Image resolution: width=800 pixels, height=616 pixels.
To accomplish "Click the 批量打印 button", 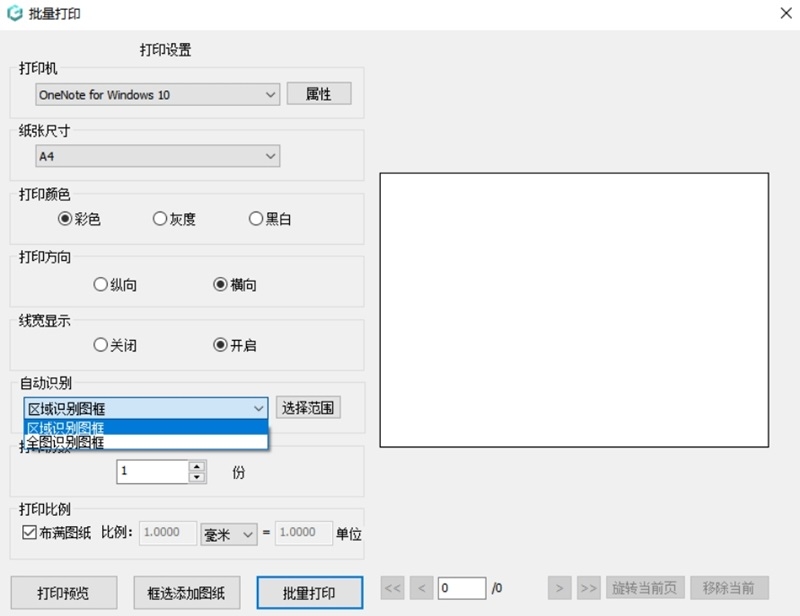I will (310, 593).
